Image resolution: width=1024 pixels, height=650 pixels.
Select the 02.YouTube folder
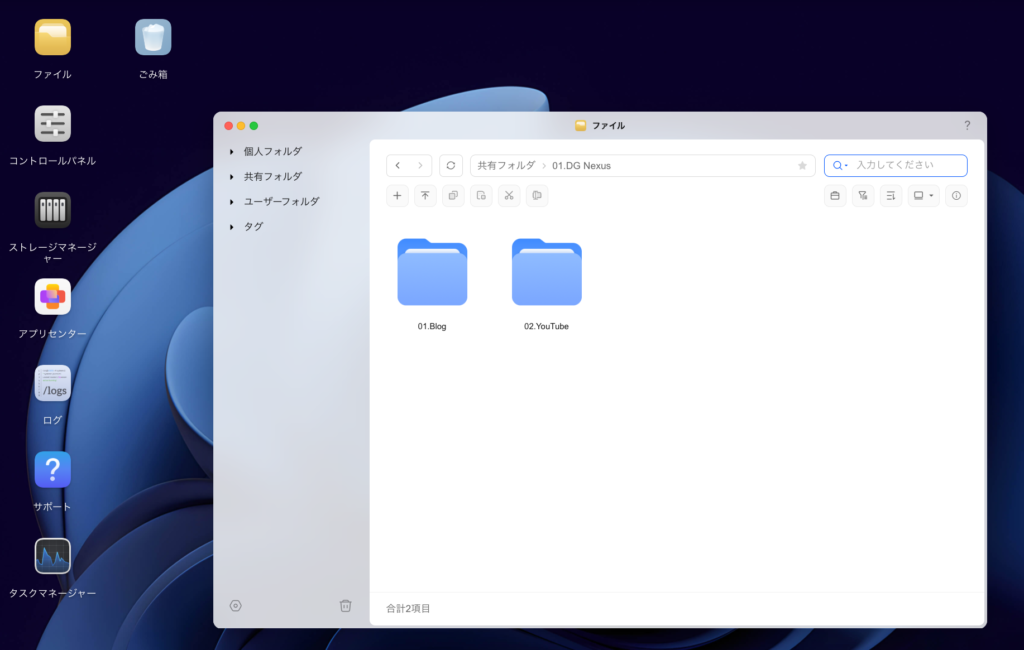click(547, 272)
